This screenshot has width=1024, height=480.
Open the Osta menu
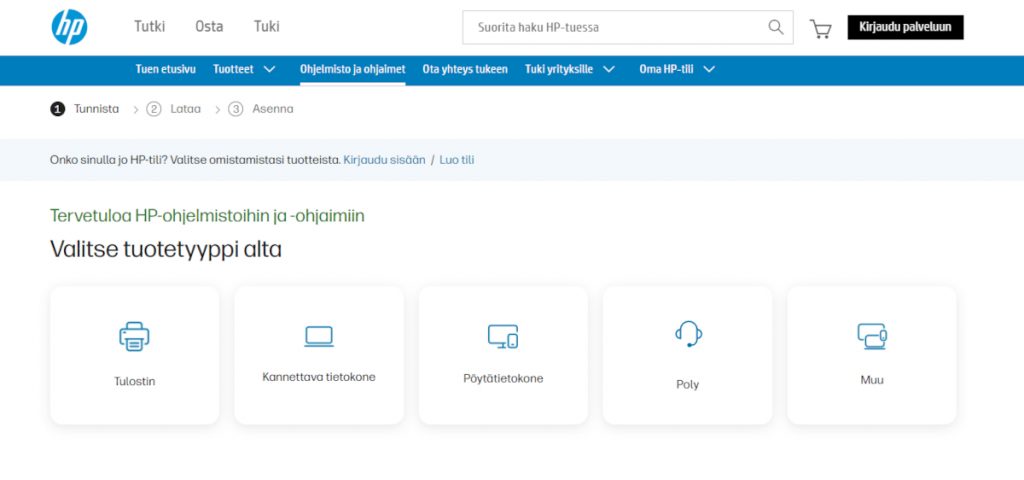[x=209, y=27]
